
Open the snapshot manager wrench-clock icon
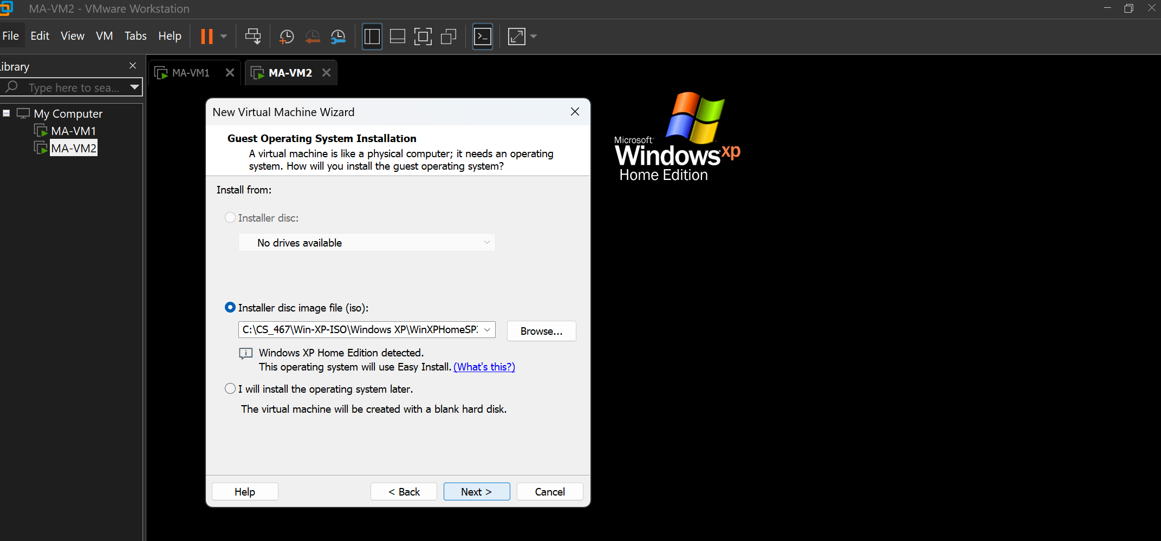338,36
